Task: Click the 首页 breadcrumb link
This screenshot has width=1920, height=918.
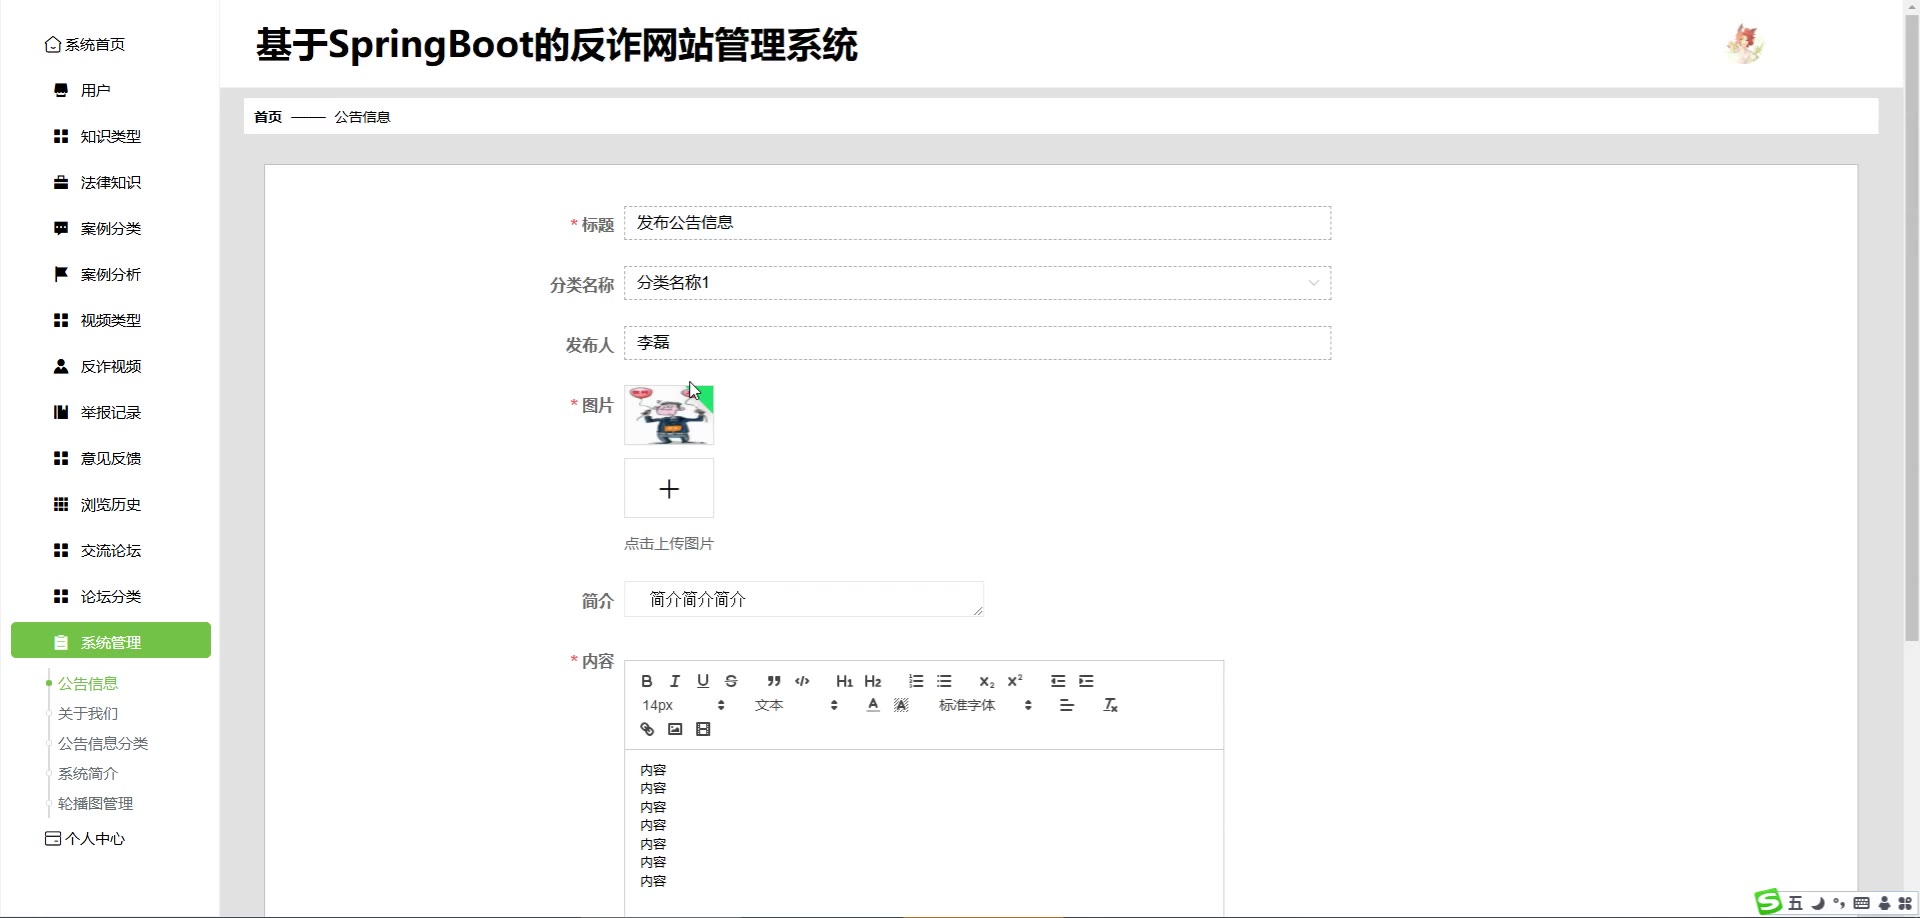Action: coord(268,117)
